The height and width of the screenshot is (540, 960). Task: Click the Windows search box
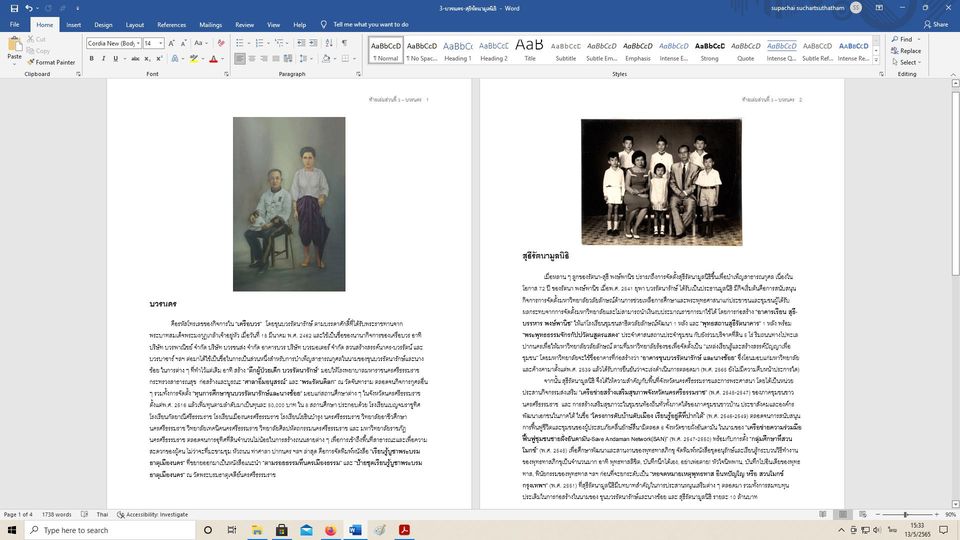[x=110, y=530]
